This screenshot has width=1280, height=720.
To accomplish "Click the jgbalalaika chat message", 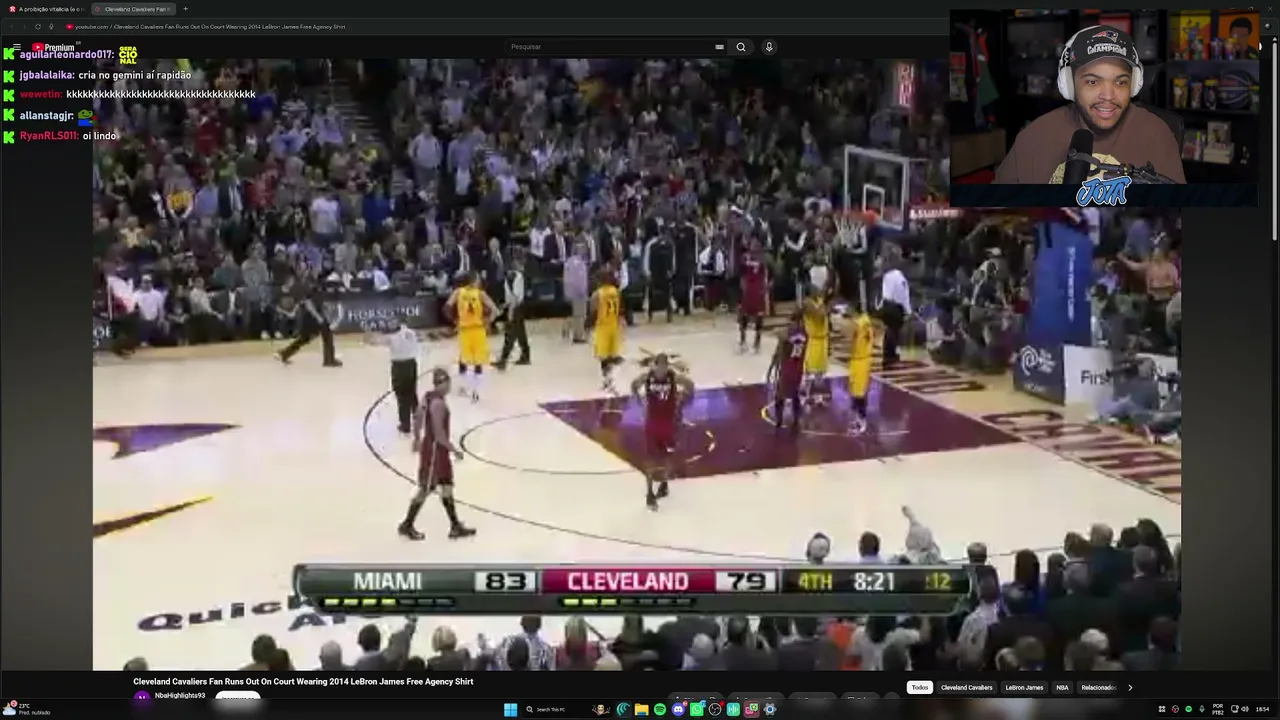I will (134, 76).
